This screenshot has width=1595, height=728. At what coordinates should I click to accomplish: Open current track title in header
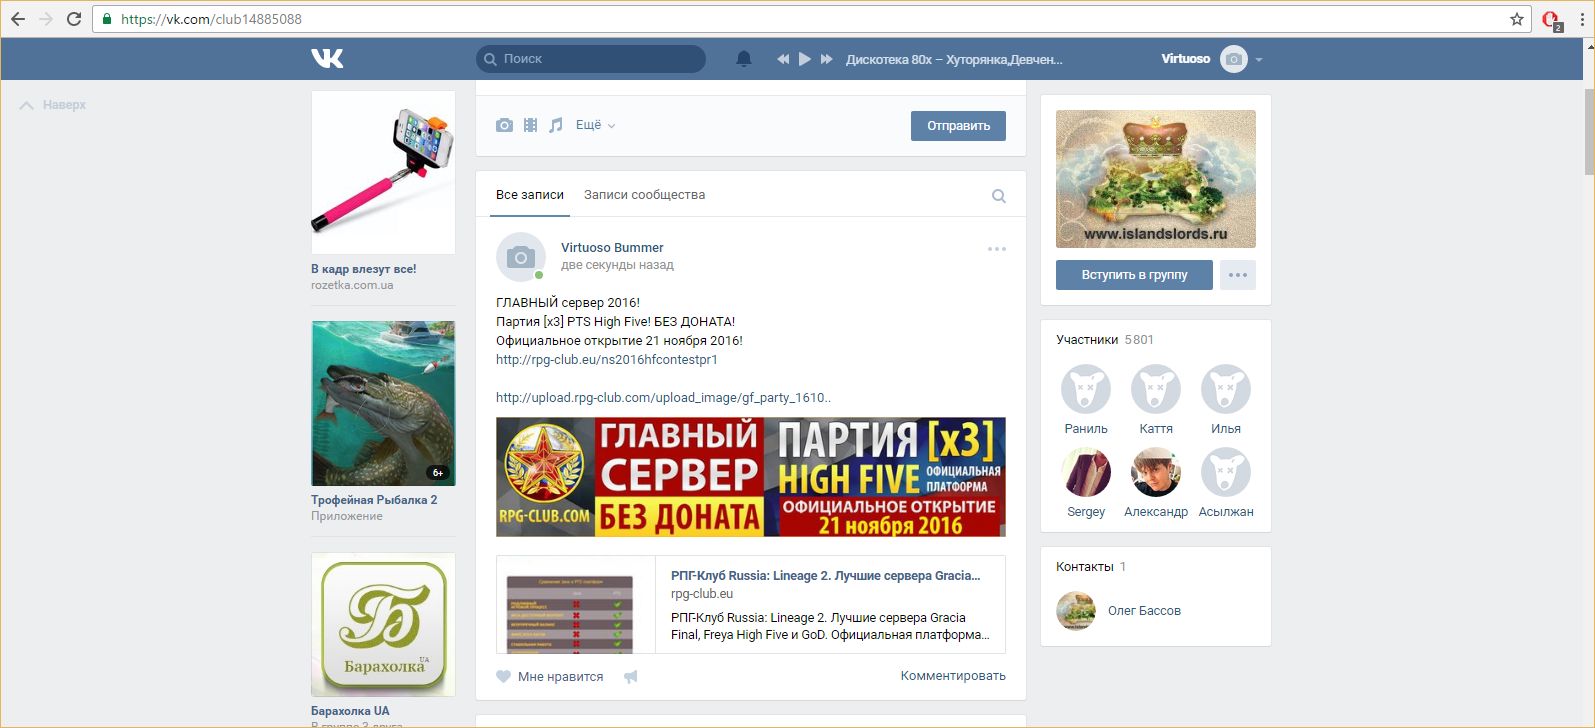954,60
